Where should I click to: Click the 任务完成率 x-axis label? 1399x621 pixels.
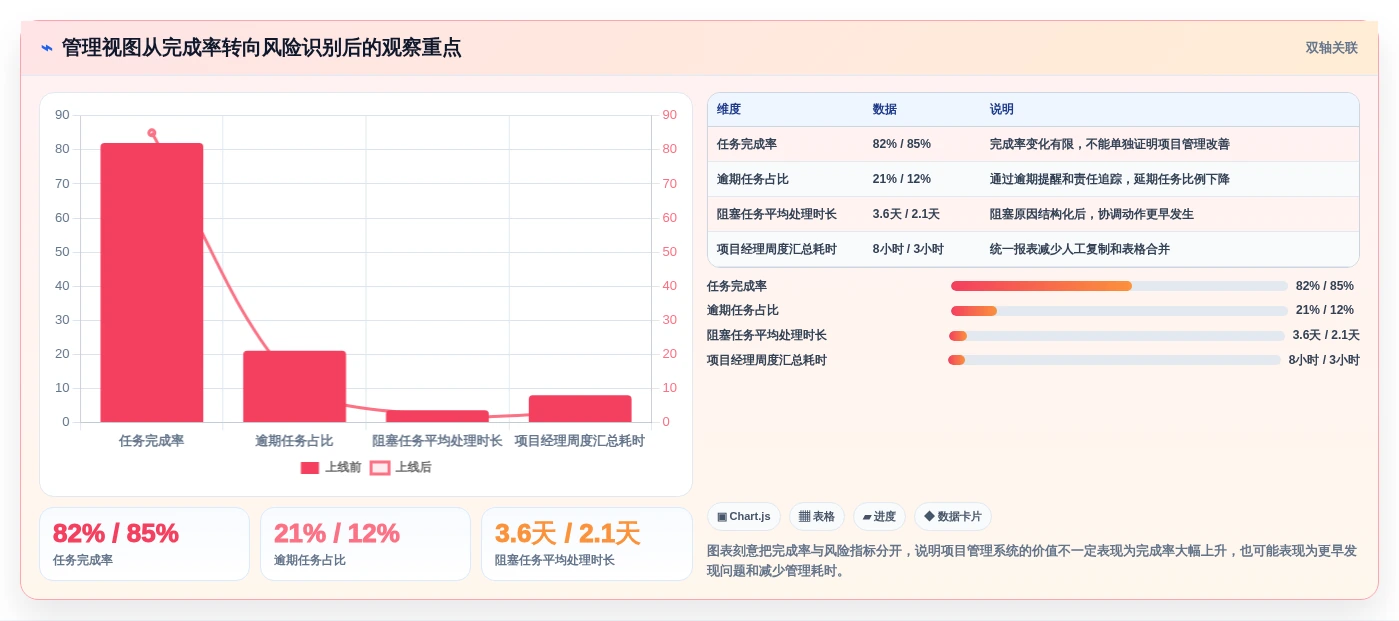click(x=152, y=440)
